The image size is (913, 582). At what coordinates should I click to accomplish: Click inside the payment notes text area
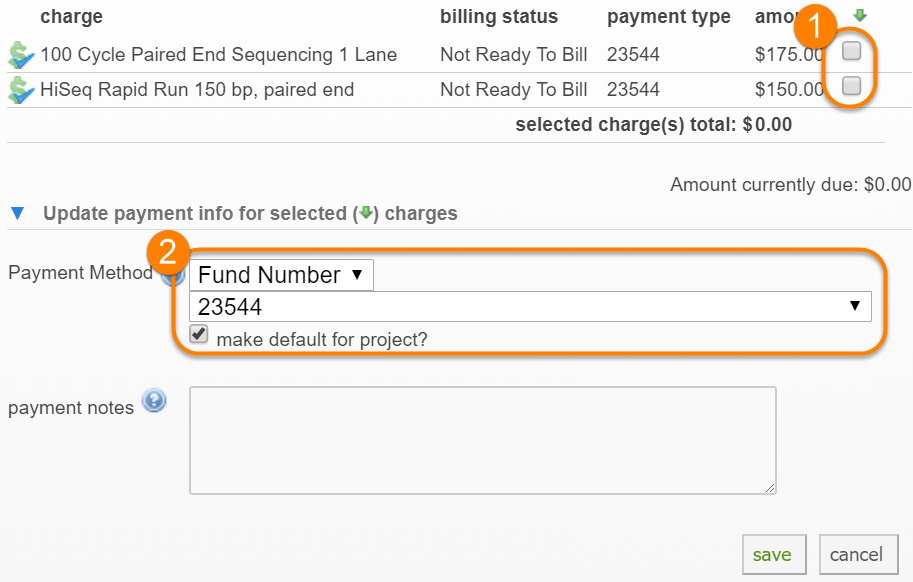482,440
